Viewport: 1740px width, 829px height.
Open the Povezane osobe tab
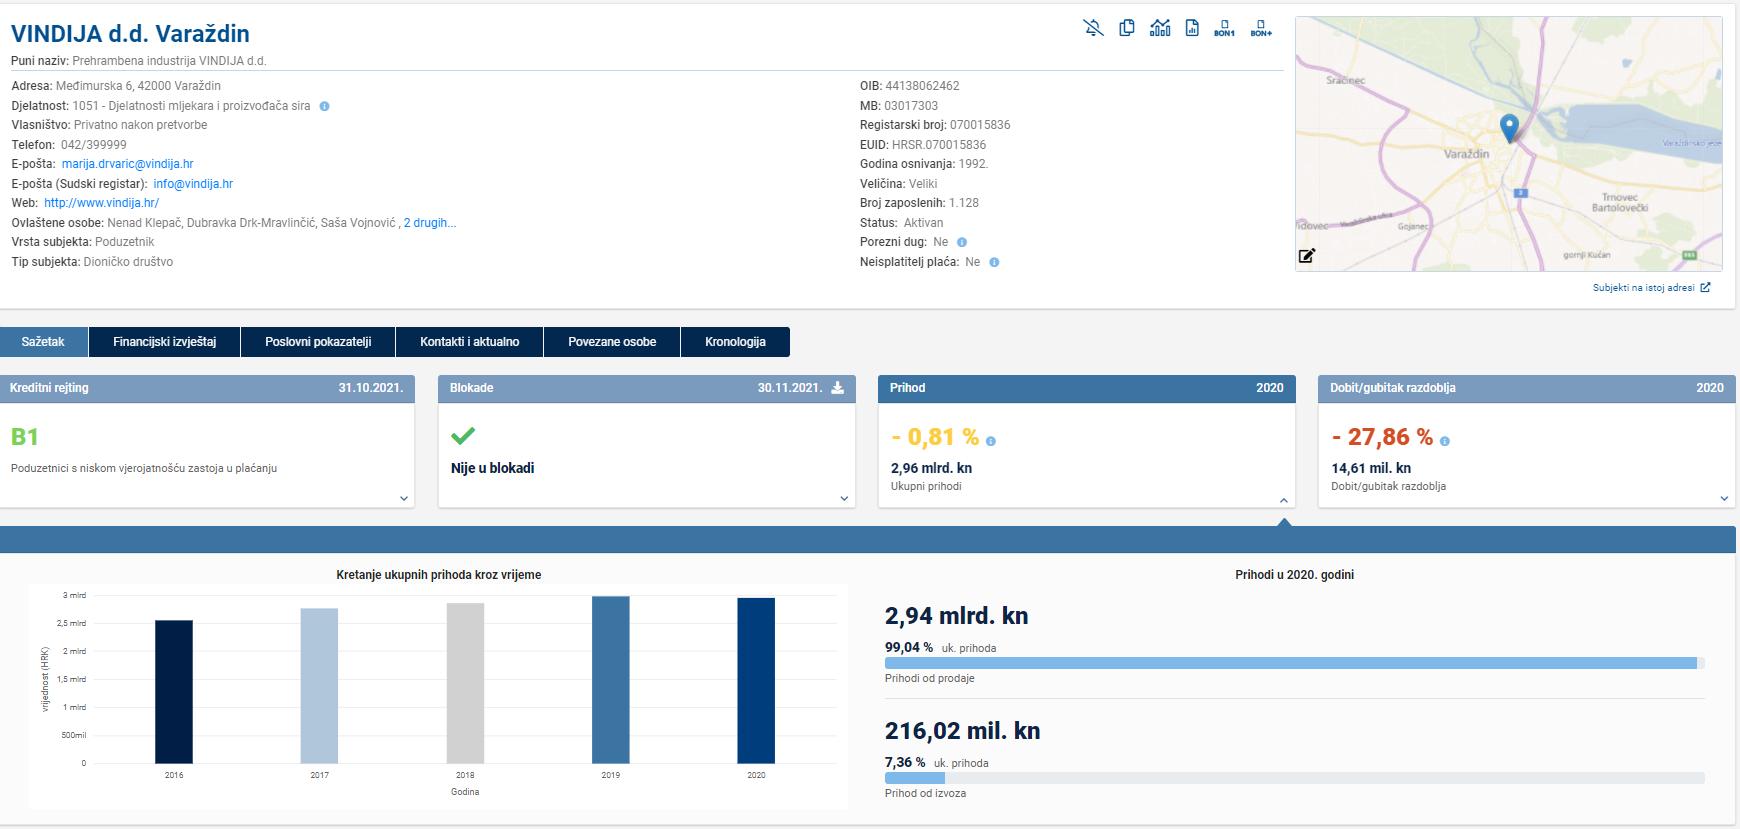coord(612,342)
